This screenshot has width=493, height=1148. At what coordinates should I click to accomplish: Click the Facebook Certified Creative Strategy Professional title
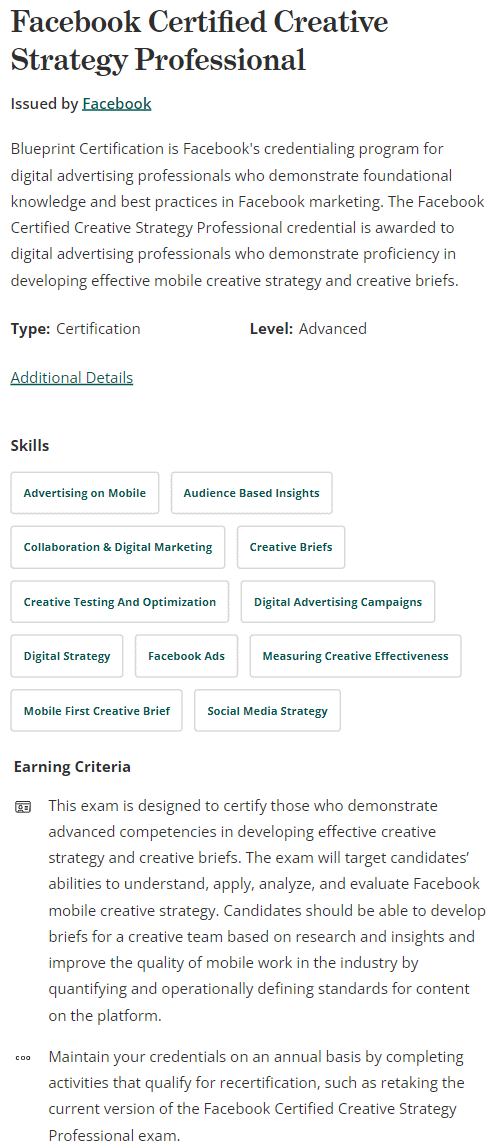tap(199, 40)
